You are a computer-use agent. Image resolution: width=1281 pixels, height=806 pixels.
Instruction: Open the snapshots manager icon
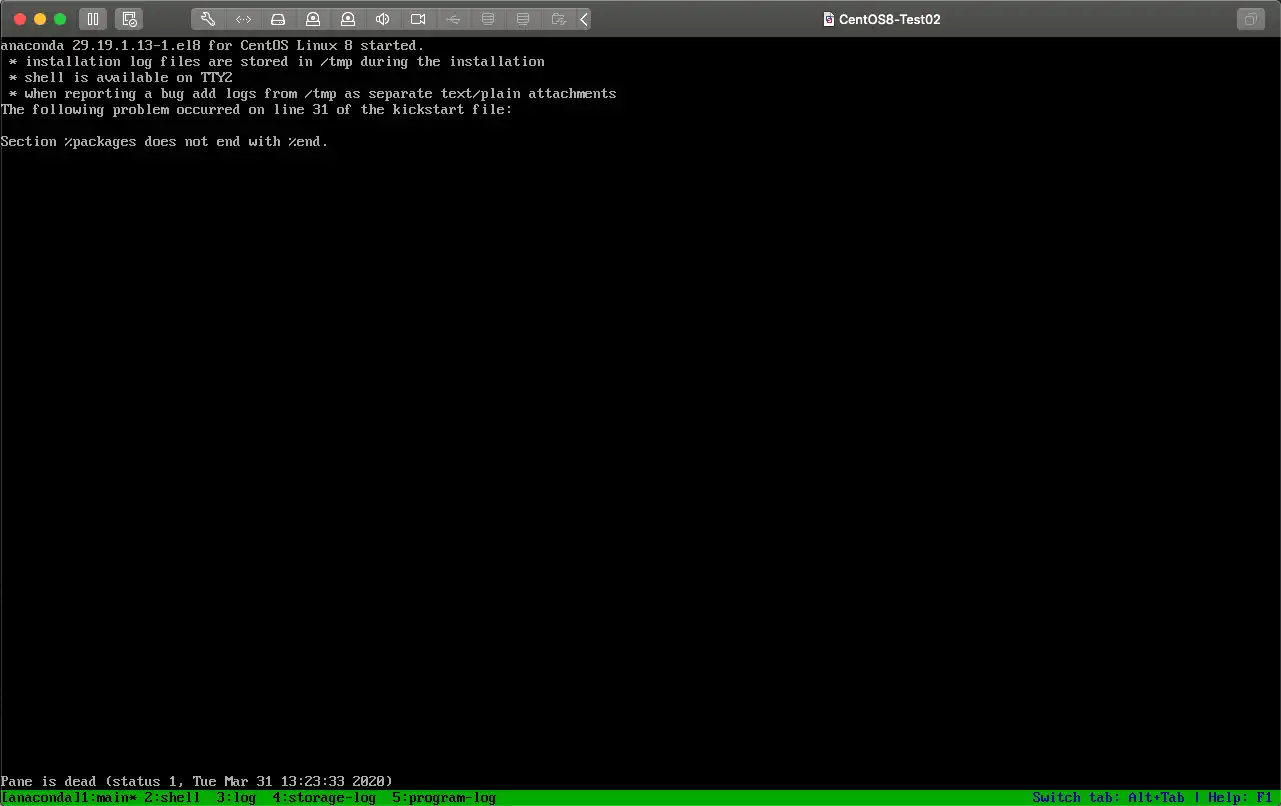pyautogui.click(x=128, y=19)
